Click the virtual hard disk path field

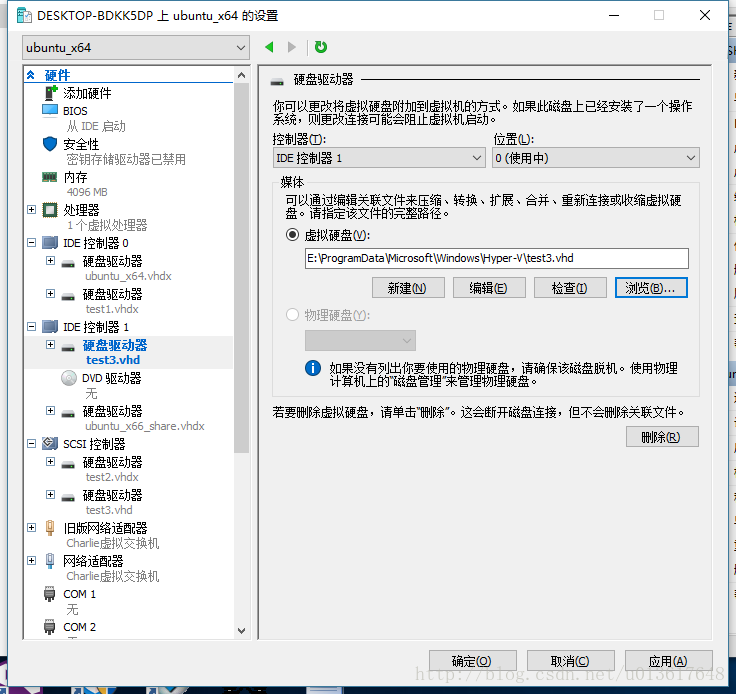coord(497,258)
